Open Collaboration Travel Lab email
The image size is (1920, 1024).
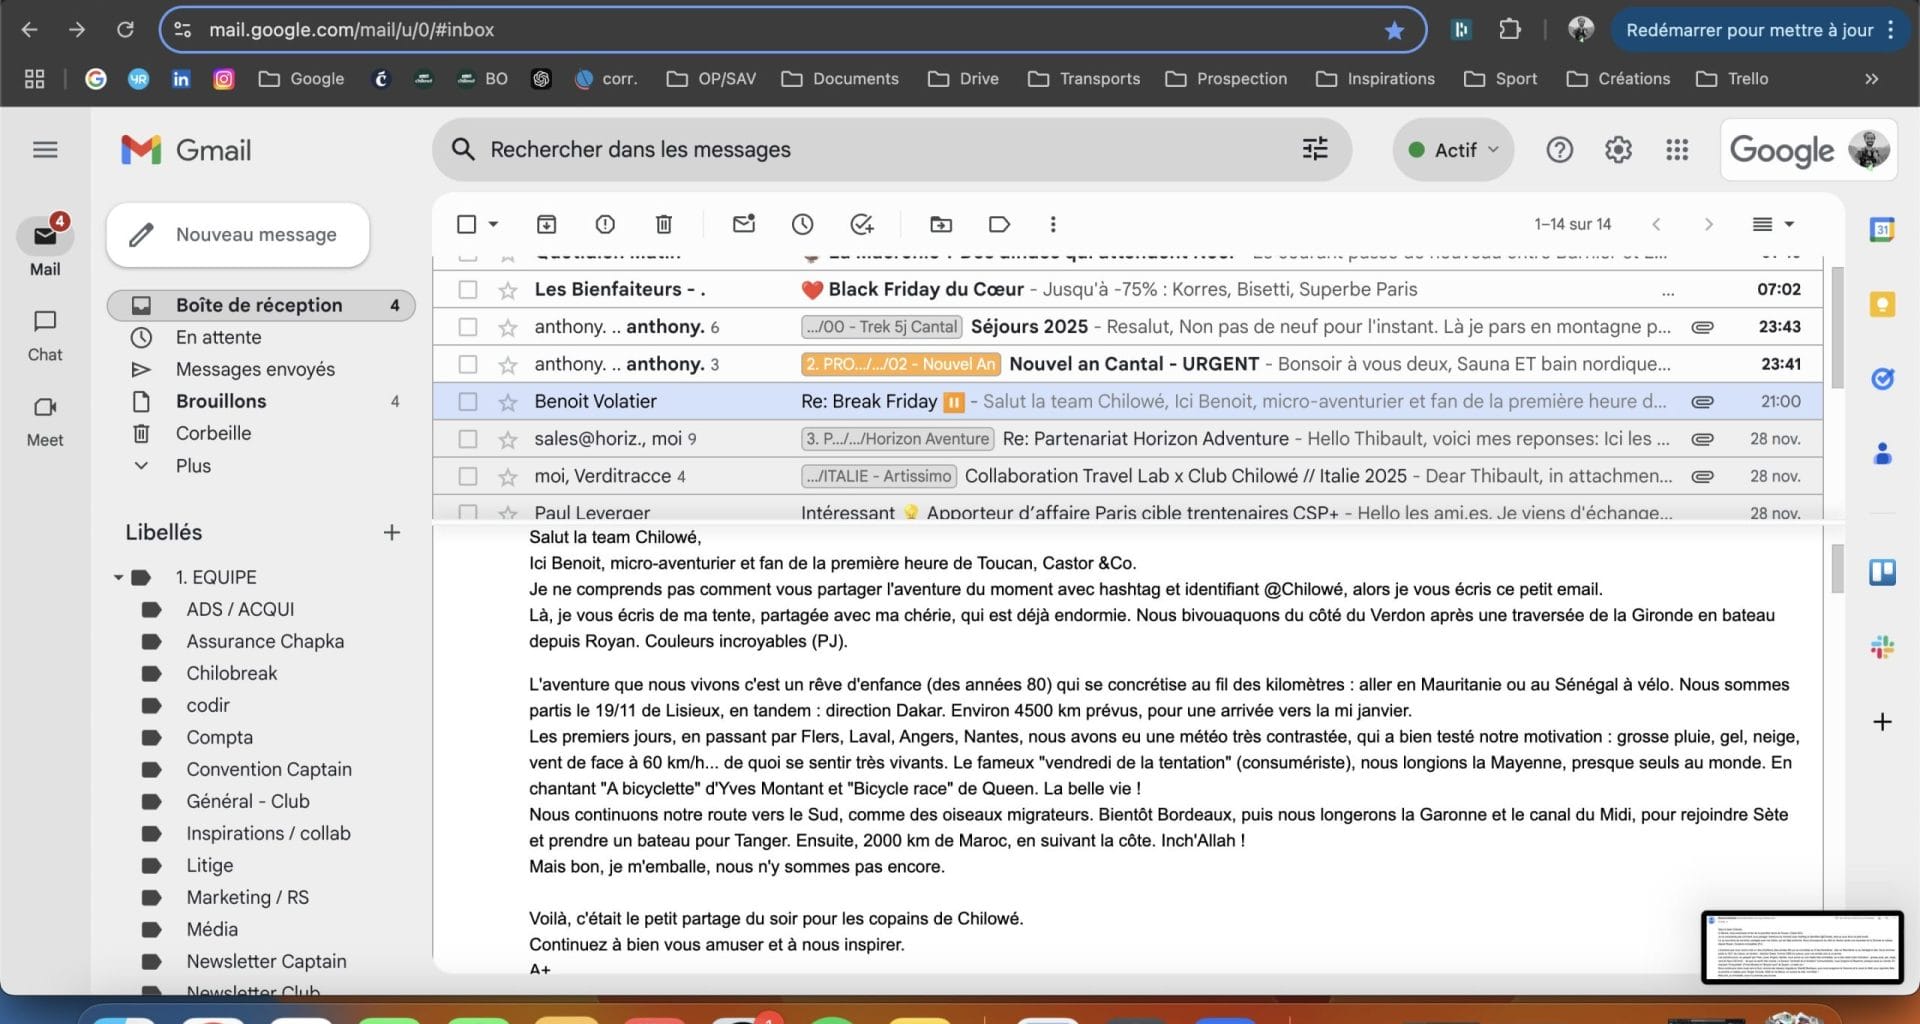click(x=1127, y=476)
